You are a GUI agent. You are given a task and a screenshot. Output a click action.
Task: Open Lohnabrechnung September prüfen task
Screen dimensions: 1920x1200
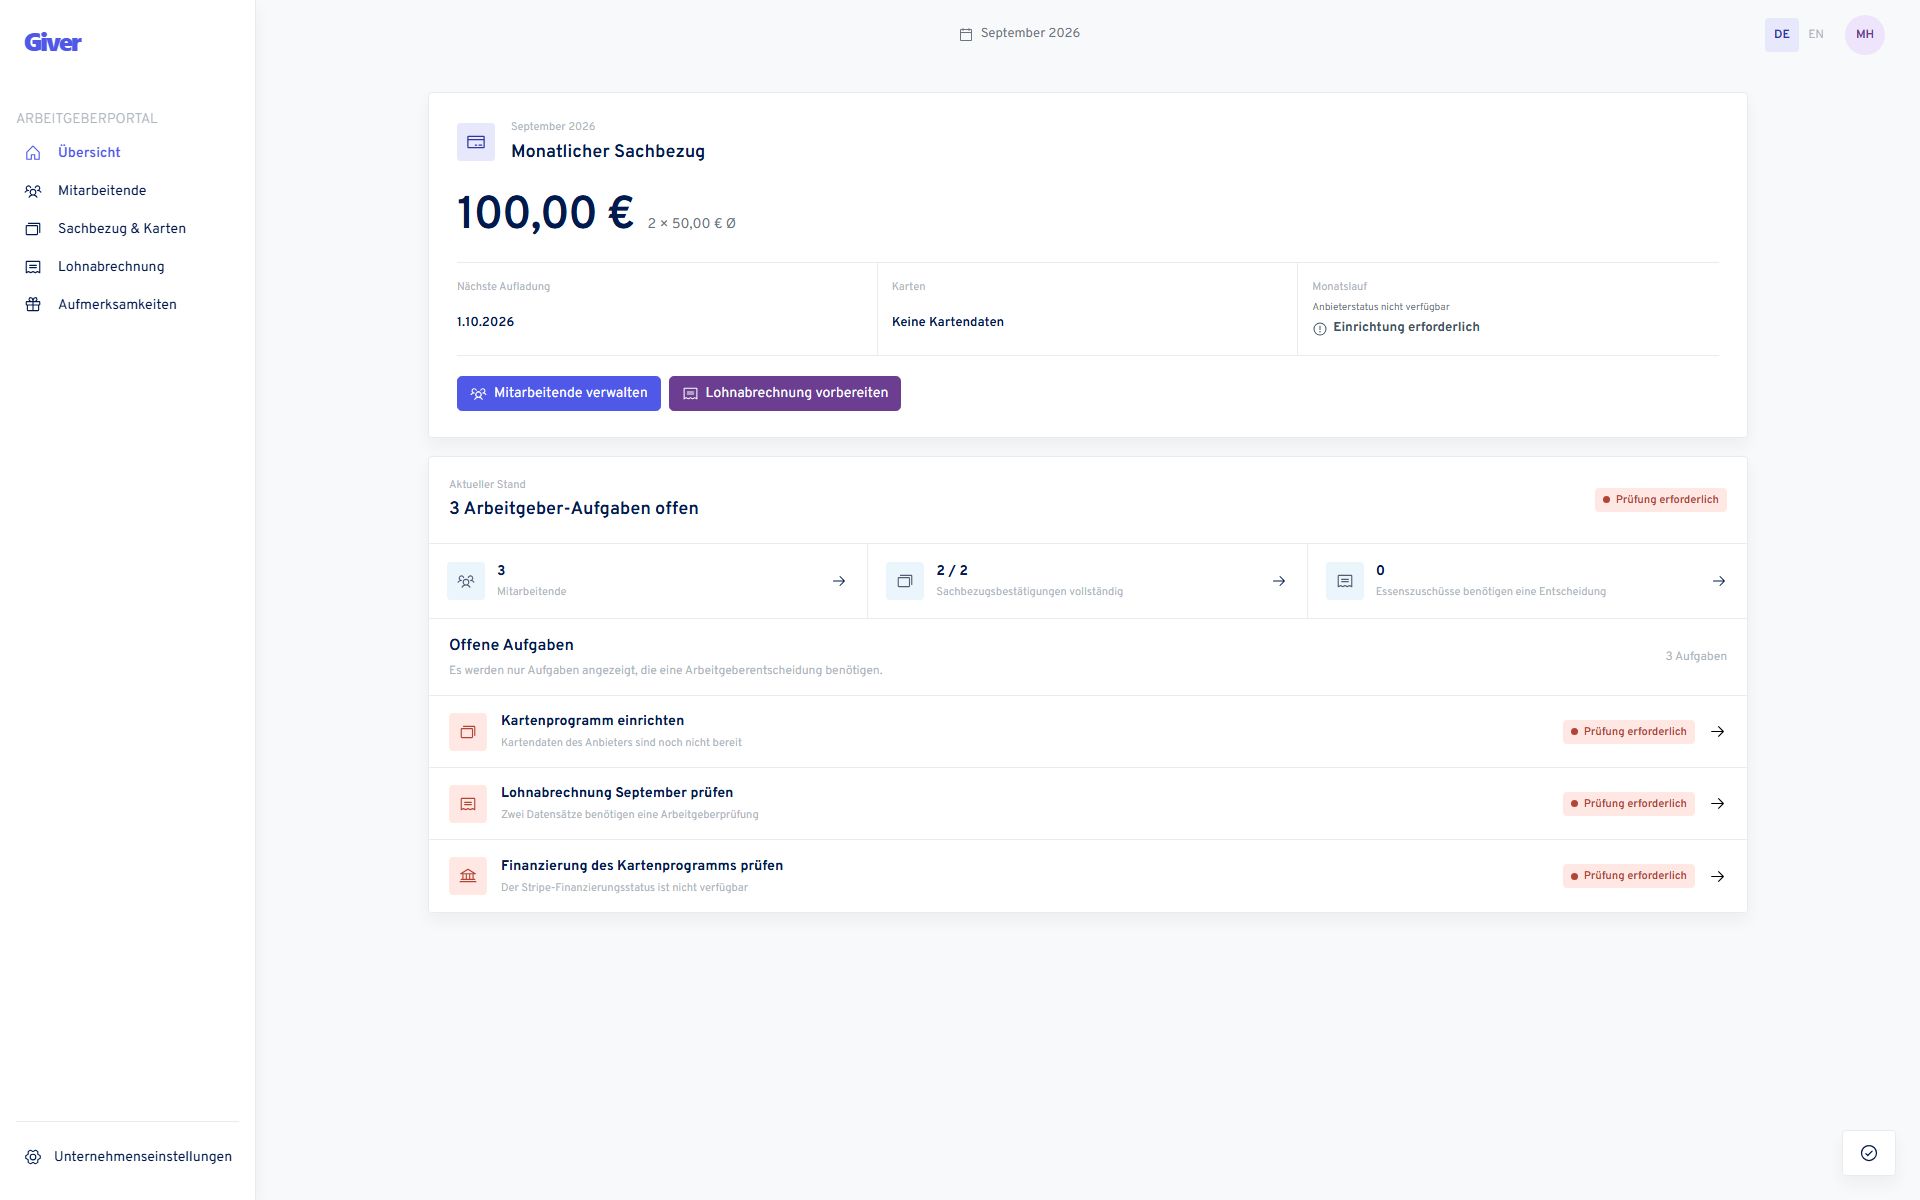(617, 792)
